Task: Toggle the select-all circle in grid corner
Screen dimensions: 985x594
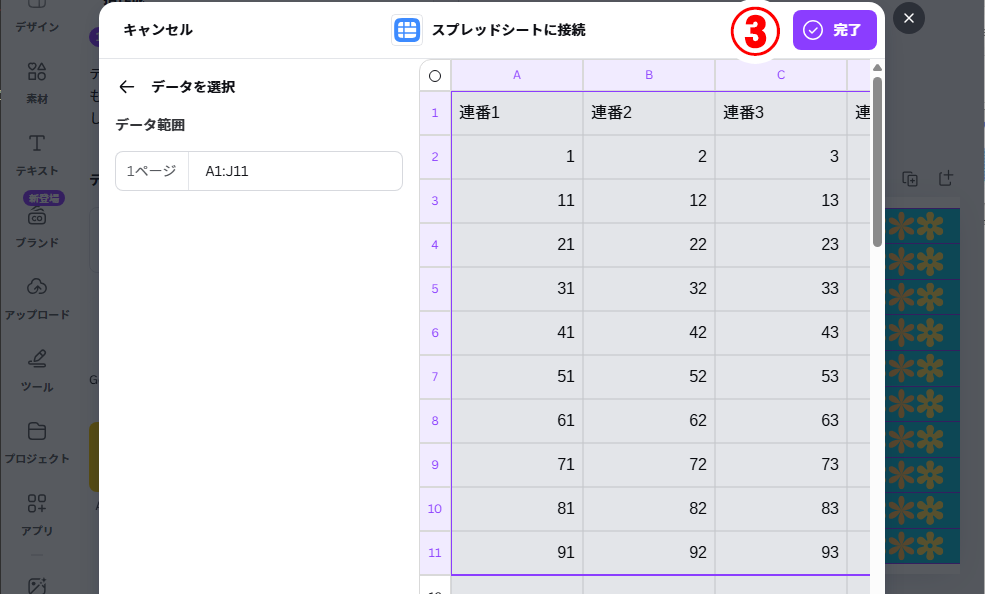Action: 435,76
